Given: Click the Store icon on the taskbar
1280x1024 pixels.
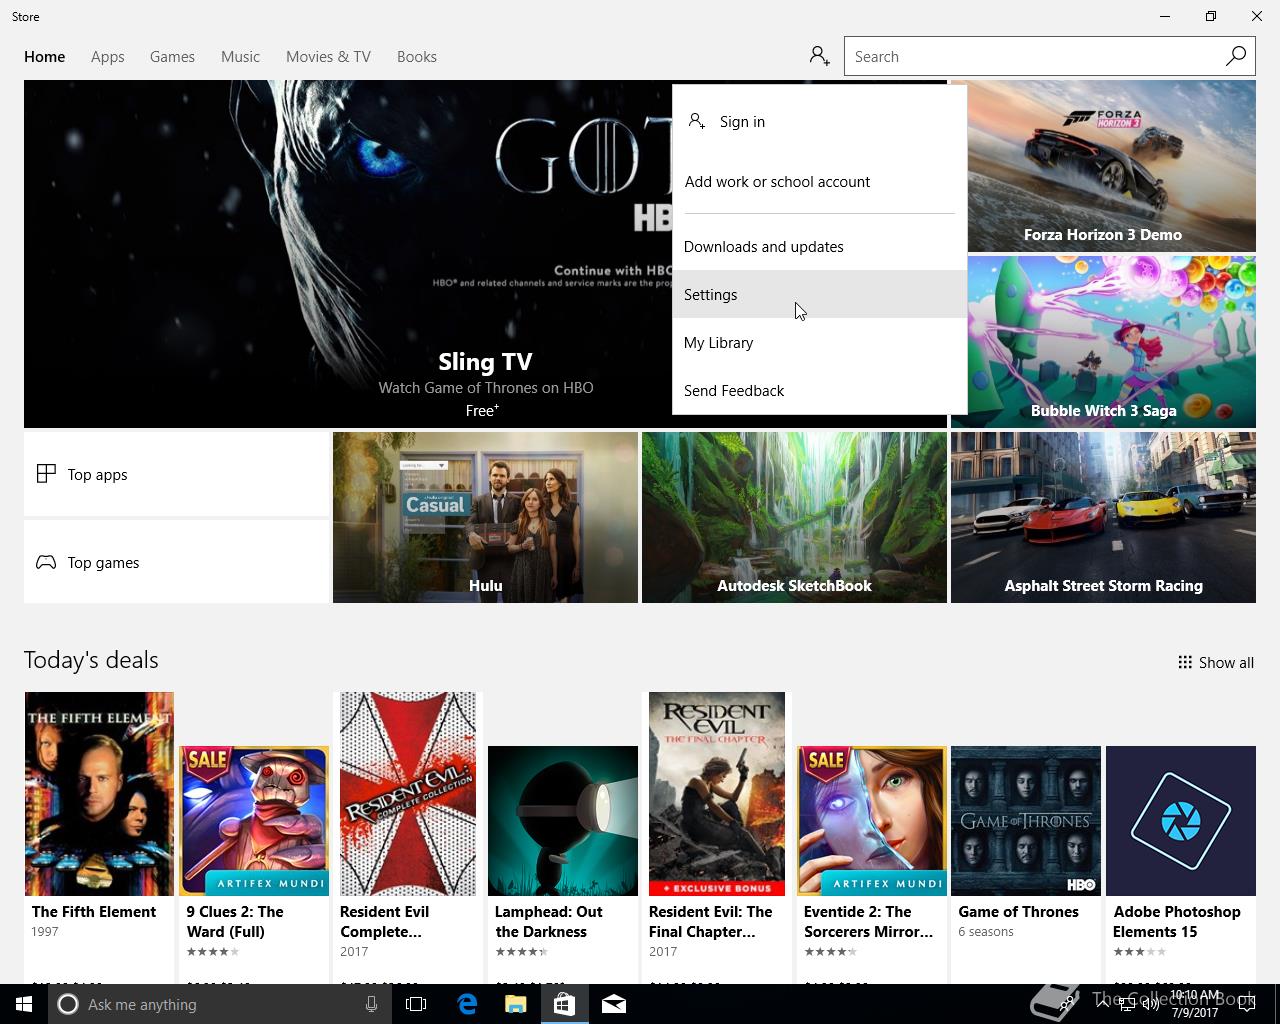Looking at the screenshot, I should click(564, 1004).
